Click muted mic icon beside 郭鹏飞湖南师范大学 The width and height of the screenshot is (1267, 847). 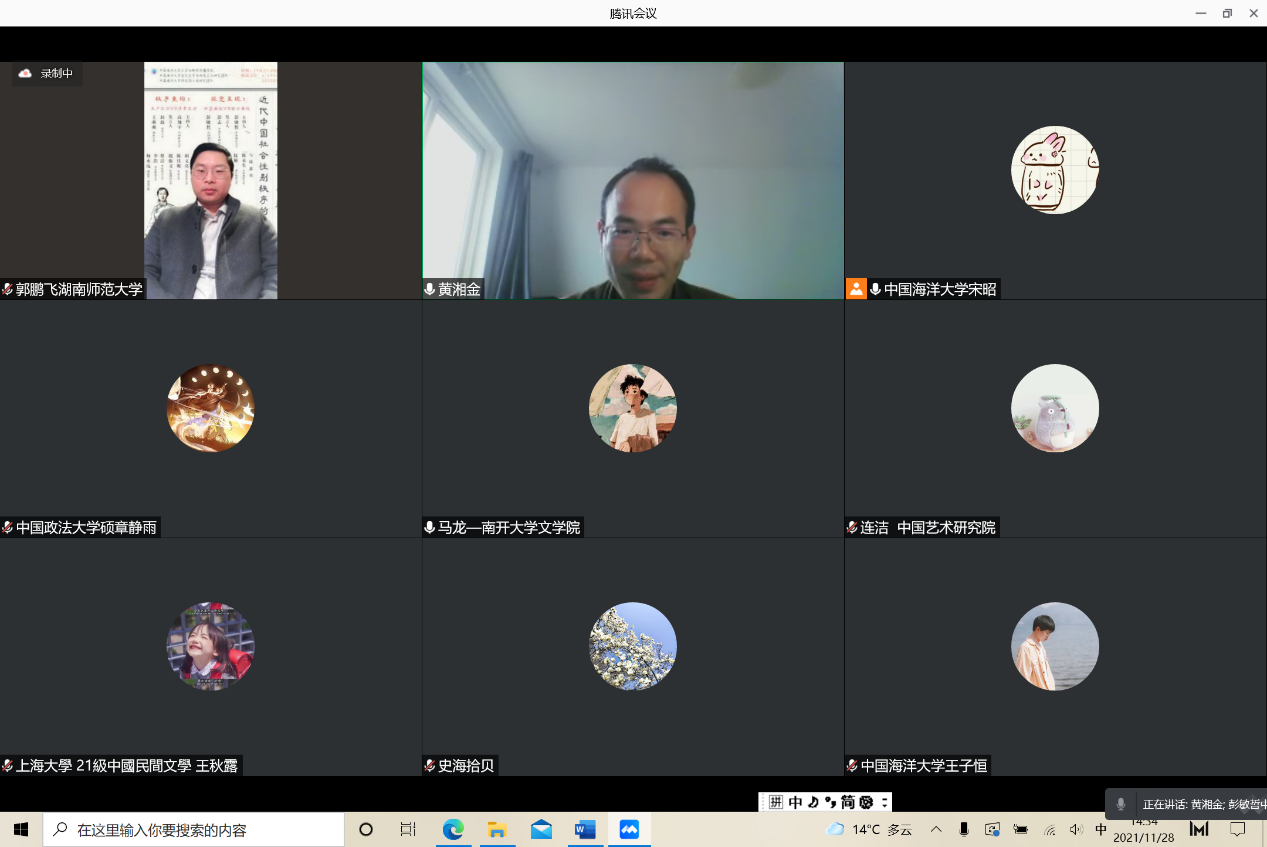[x=8, y=289]
